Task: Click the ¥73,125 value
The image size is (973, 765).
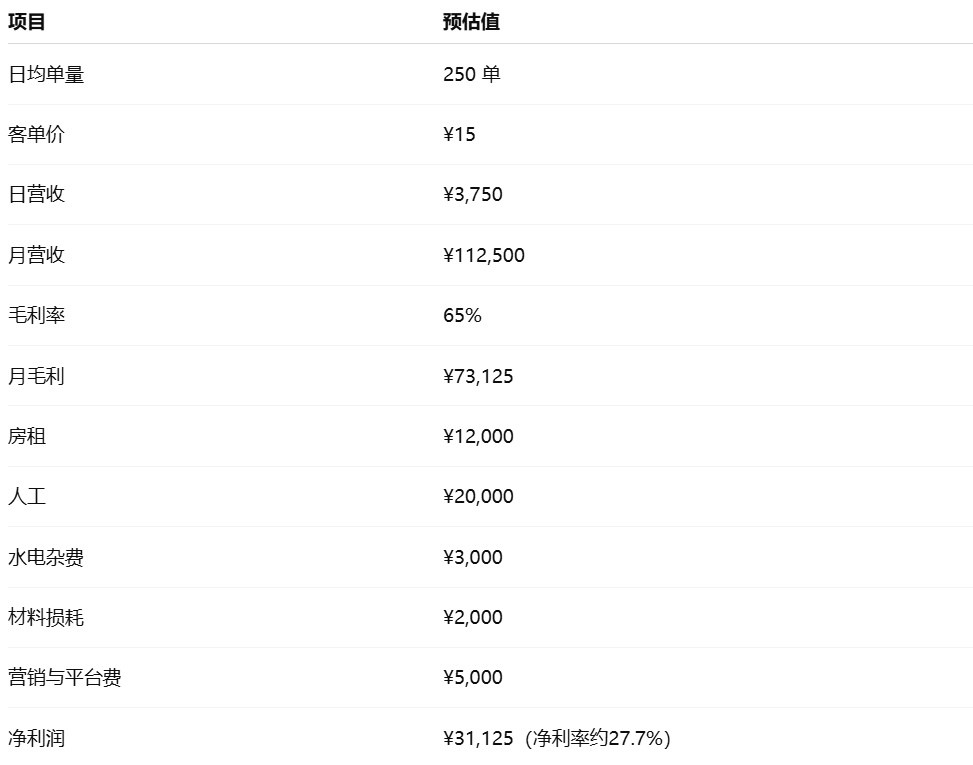Action: click(x=478, y=376)
